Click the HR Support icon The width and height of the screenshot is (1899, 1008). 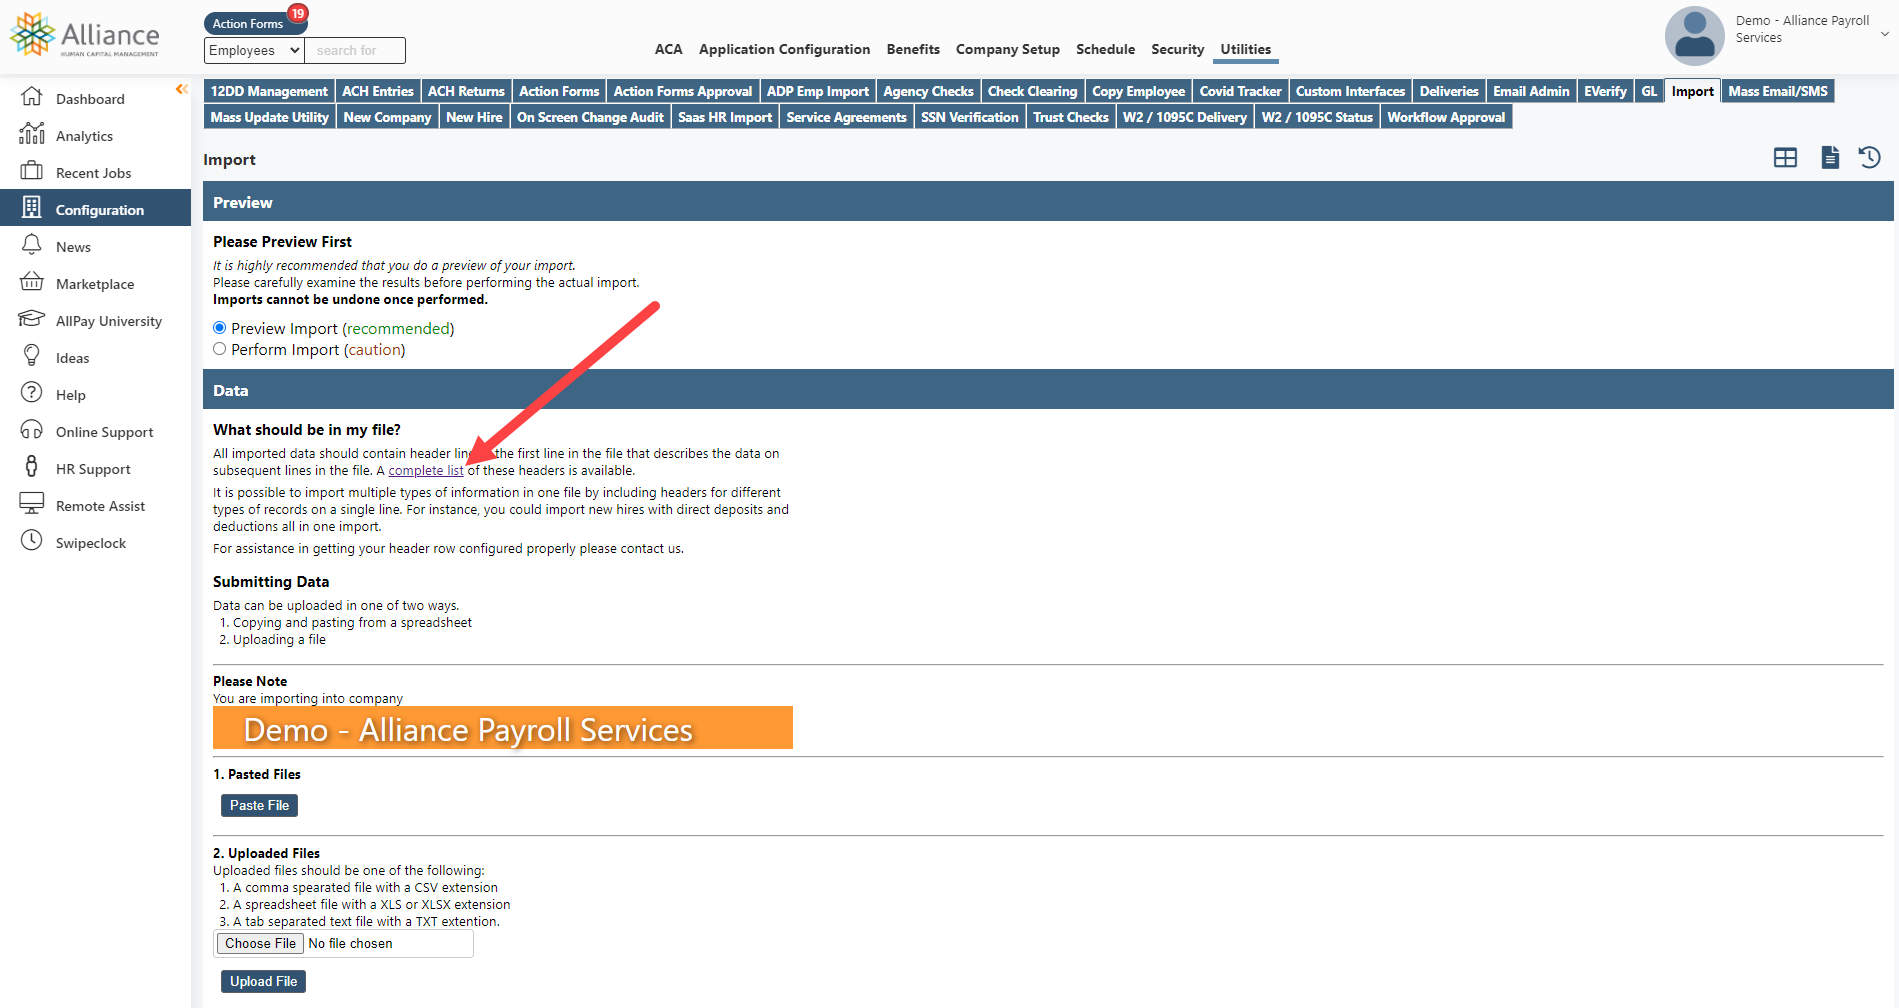click(x=32, y=467)
